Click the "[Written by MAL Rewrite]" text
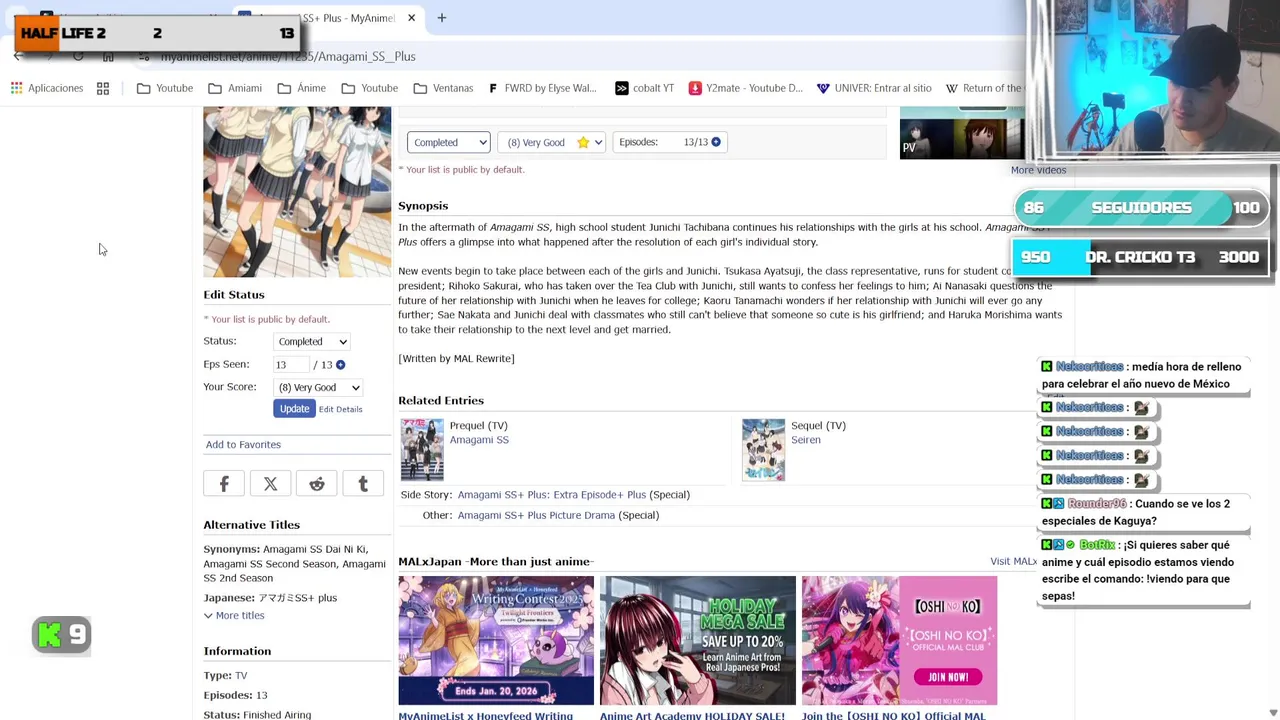The width and height of the screenshot is (1280, 720). 456,359
